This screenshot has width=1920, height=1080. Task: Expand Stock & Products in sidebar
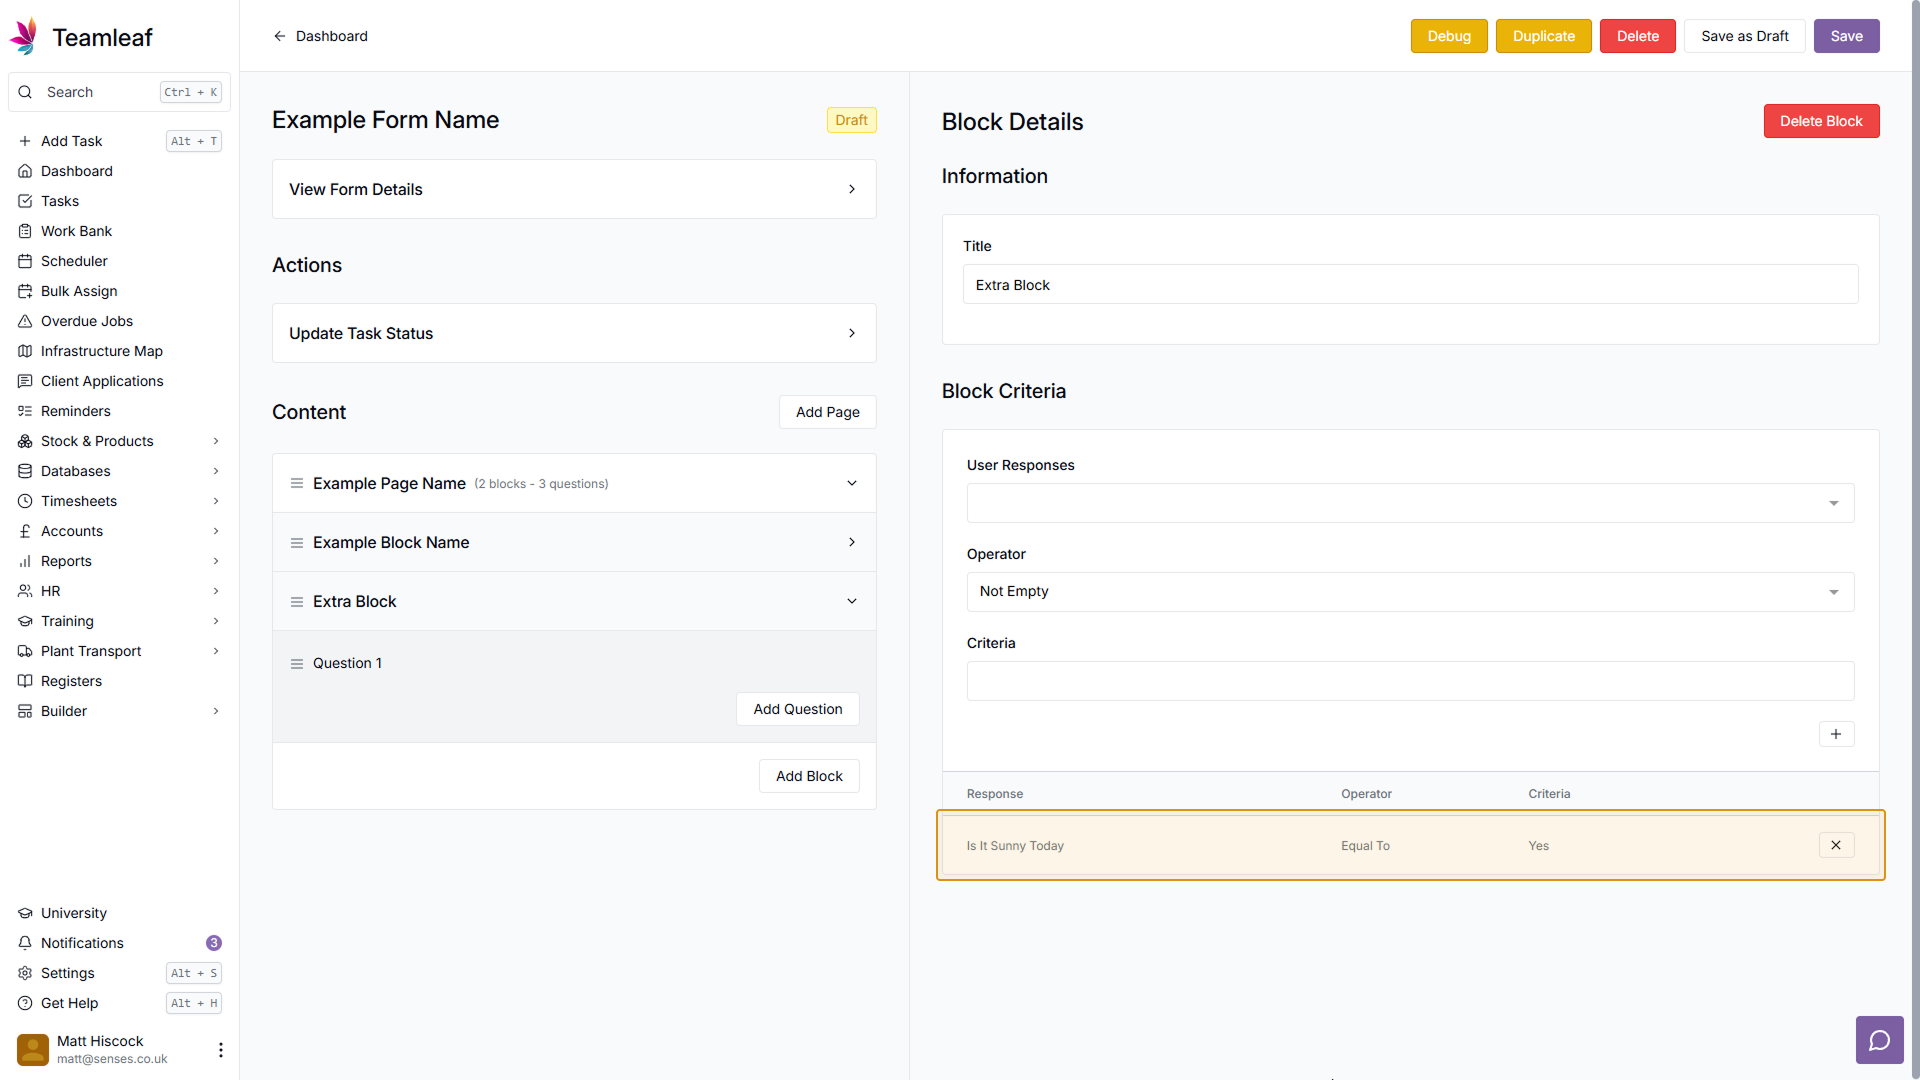(216, 441)
